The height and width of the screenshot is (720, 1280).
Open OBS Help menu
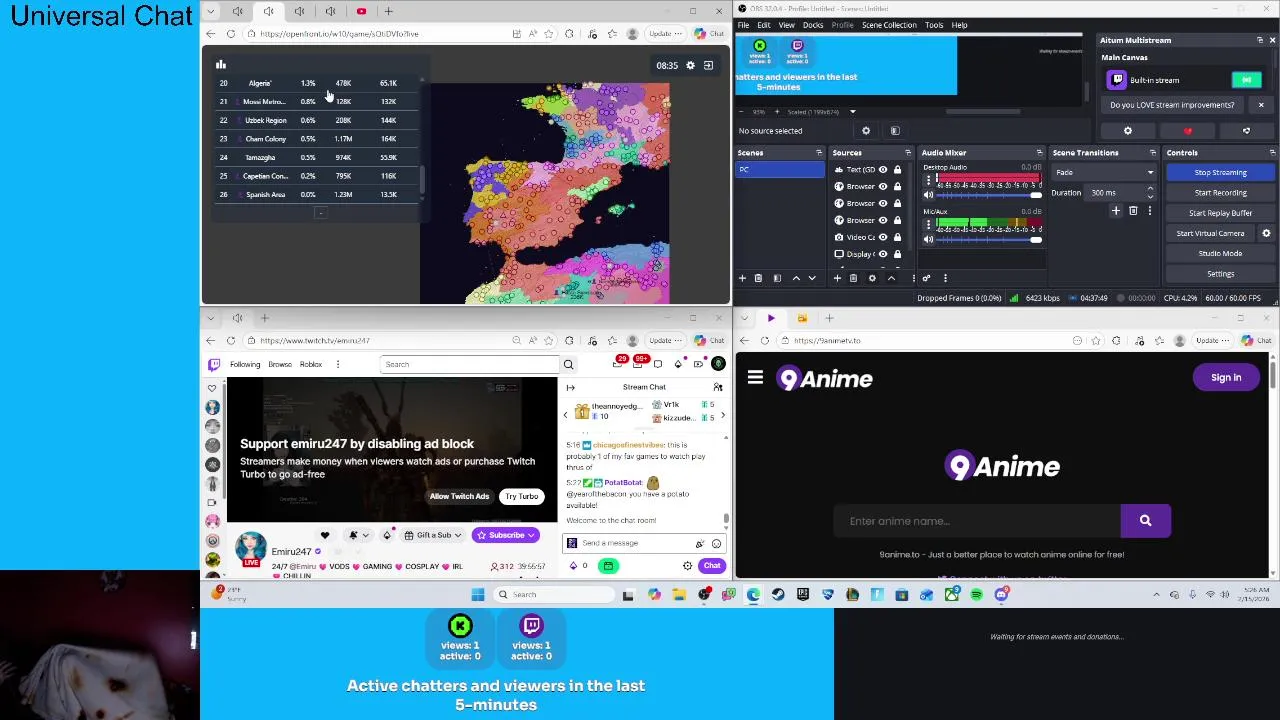pyautogui.click(x=959, y=25)
